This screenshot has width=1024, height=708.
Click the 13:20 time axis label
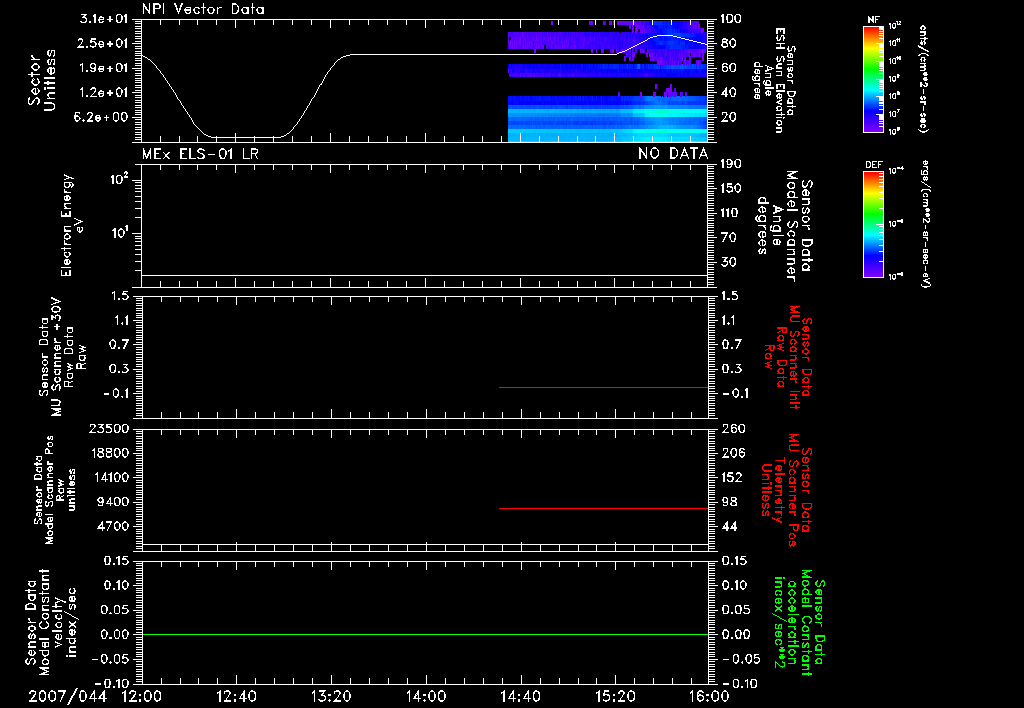(331, 696)
